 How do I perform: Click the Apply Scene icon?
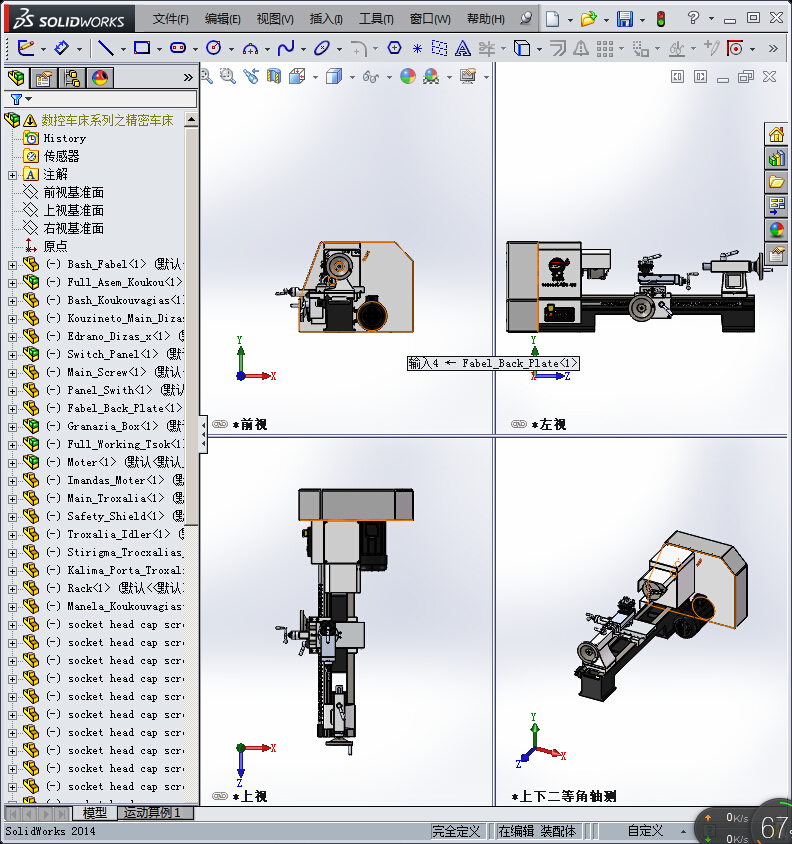[431, 77]
